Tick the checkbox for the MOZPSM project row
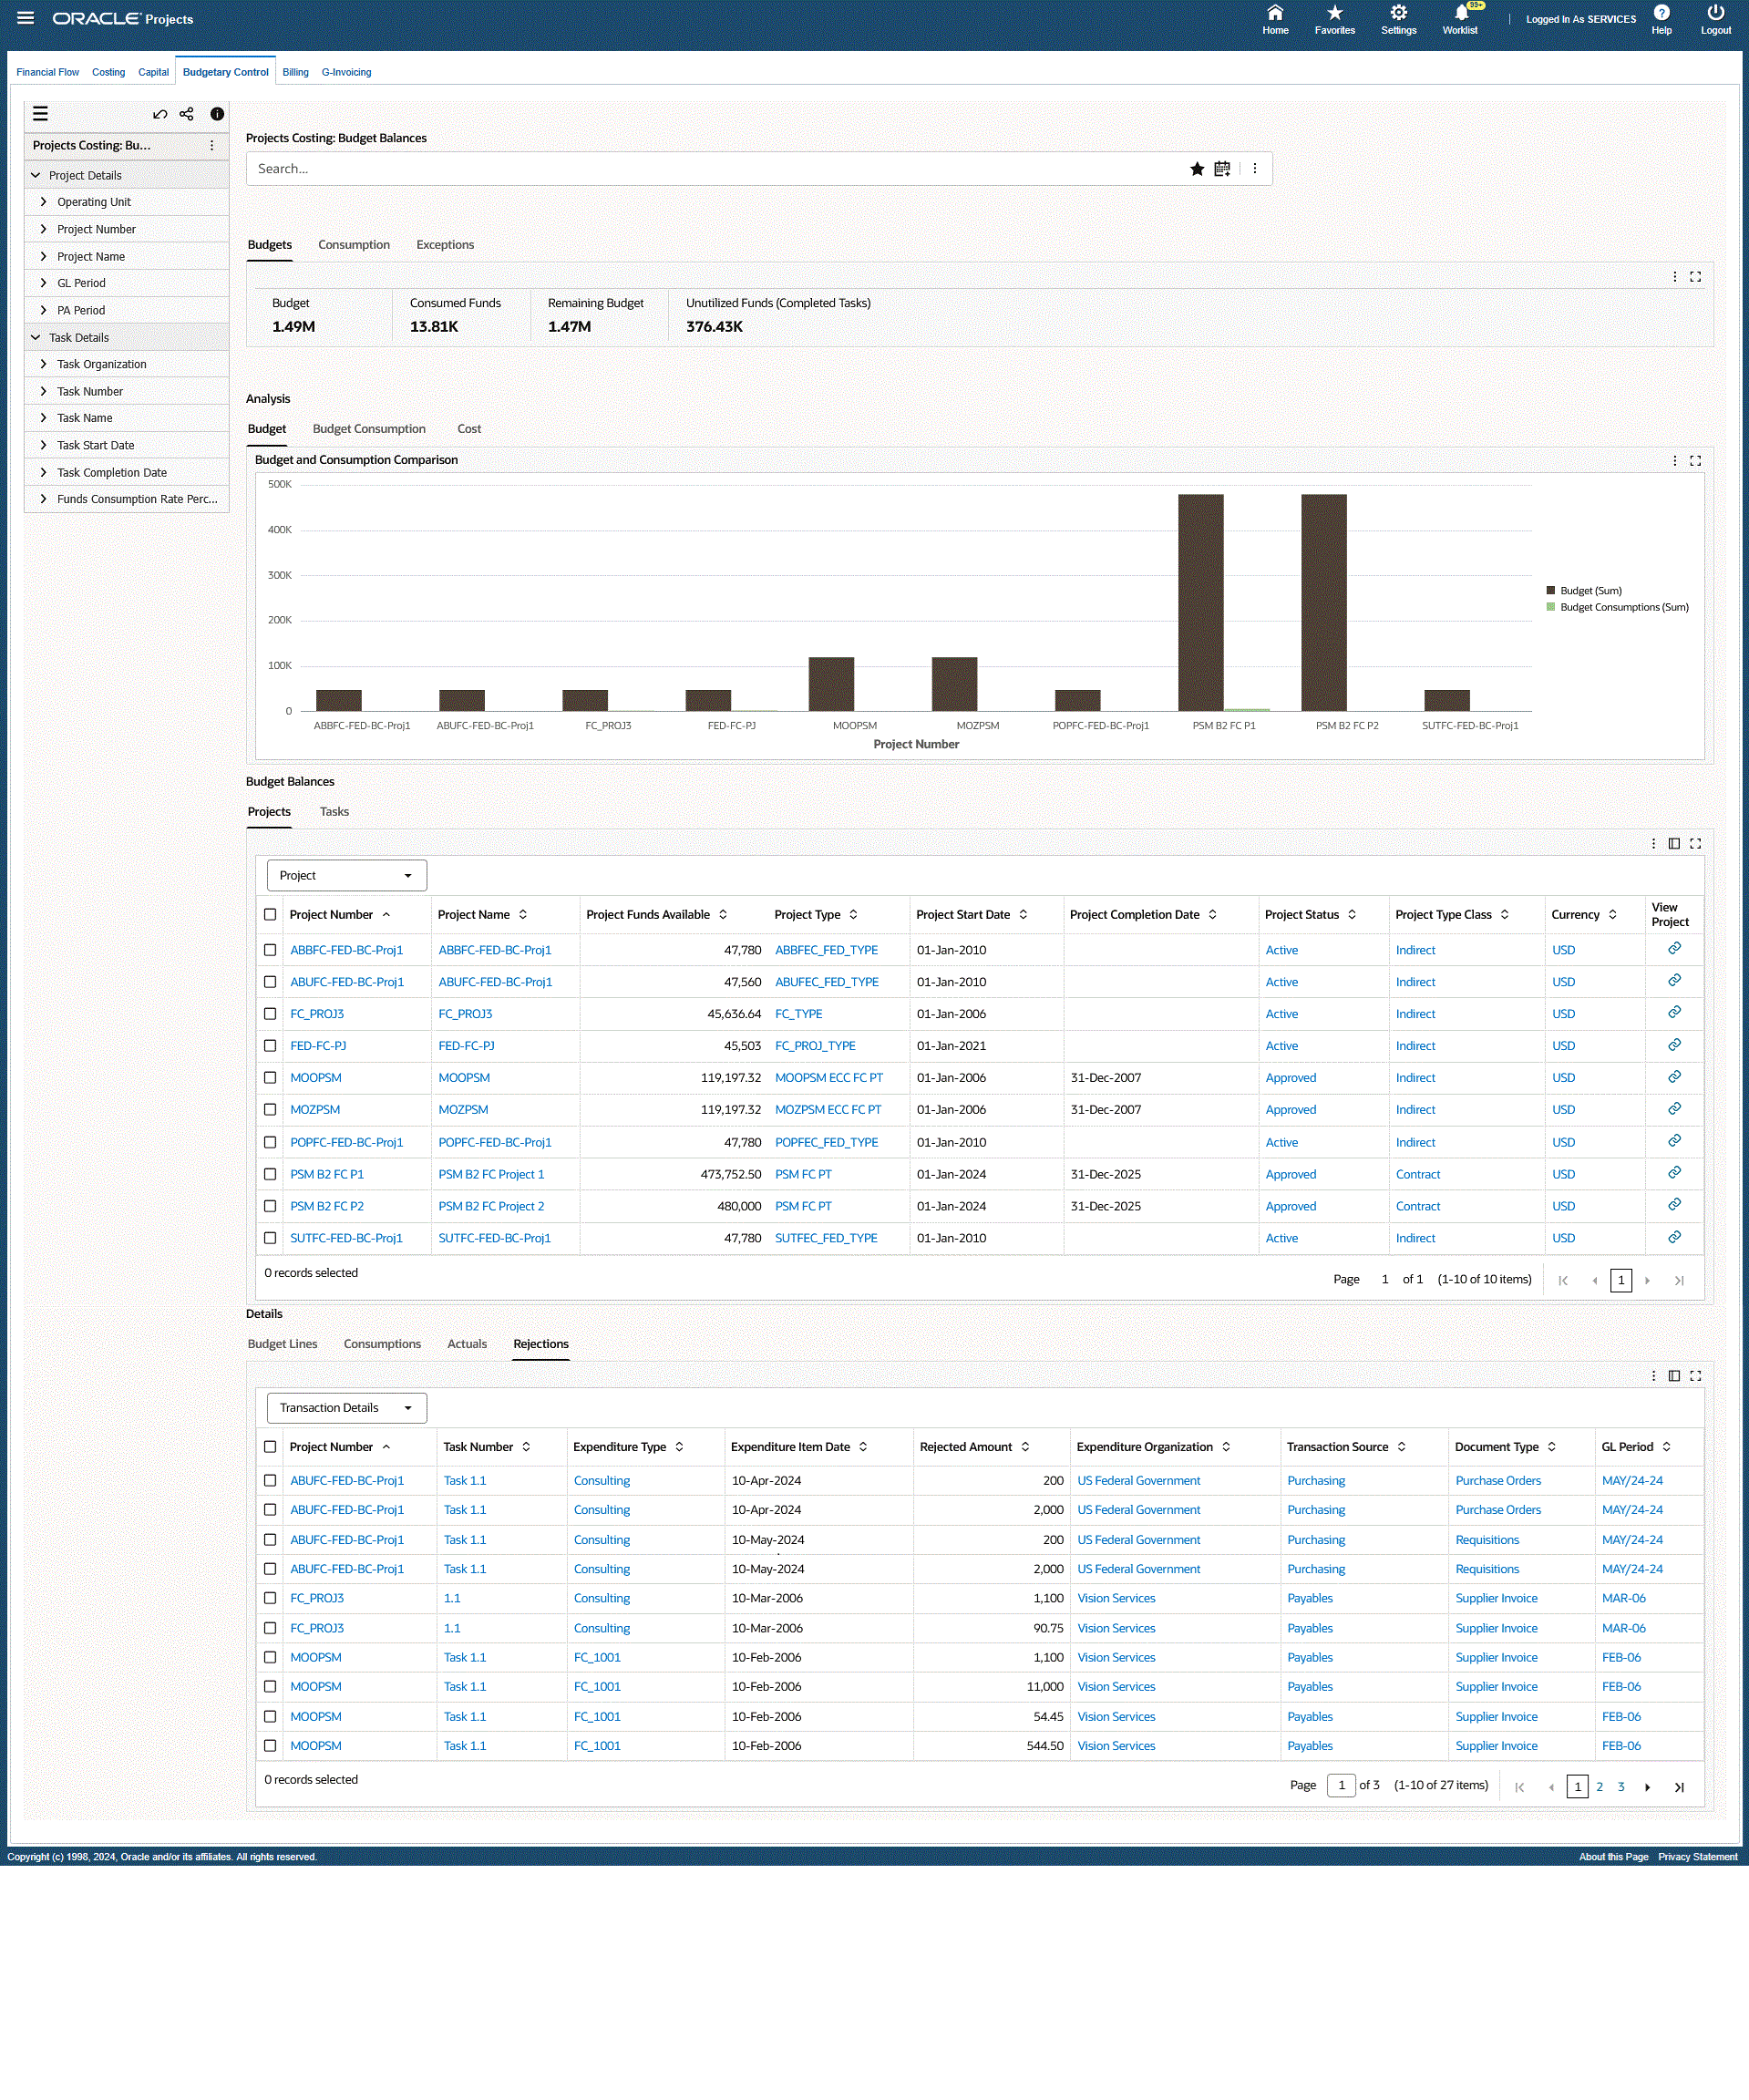Screen dimensions: 1749x2100 click(x=270, y=1110)
